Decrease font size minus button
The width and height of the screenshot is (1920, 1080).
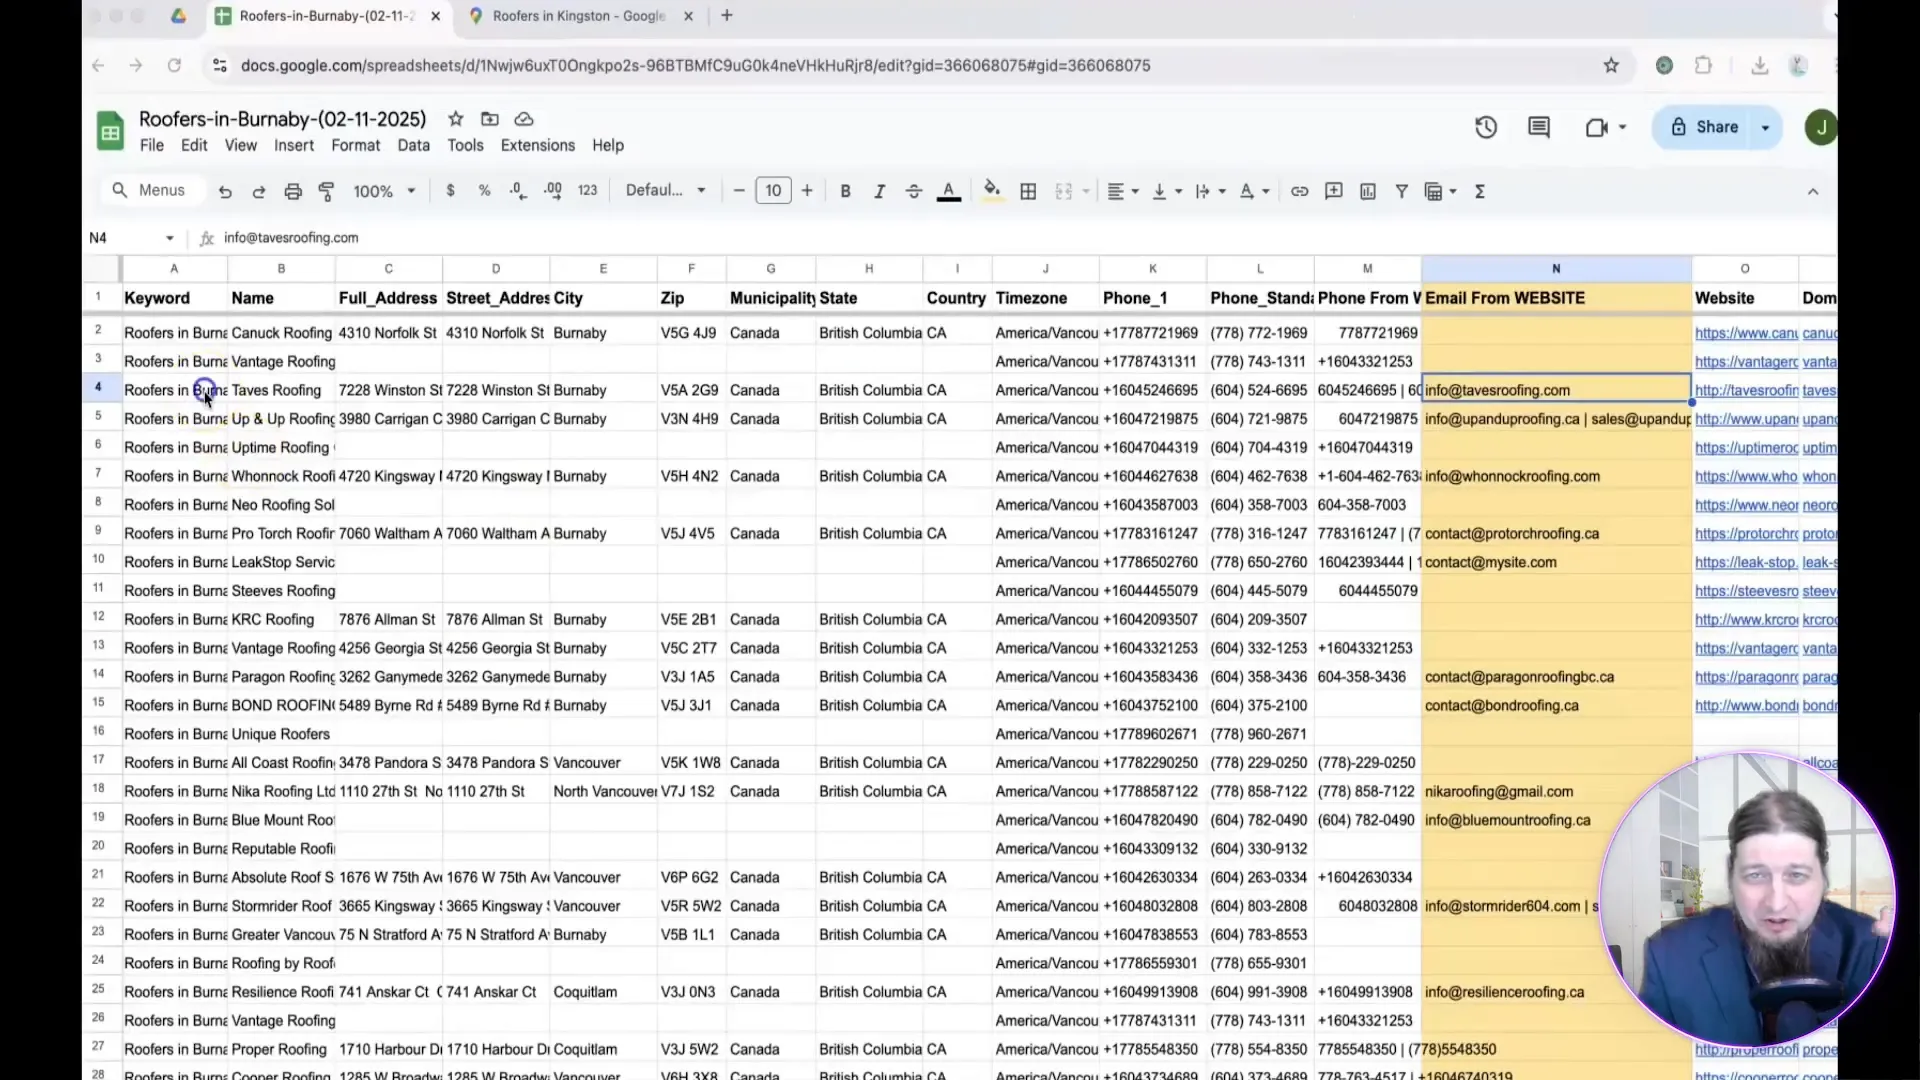tap(739, 191)
